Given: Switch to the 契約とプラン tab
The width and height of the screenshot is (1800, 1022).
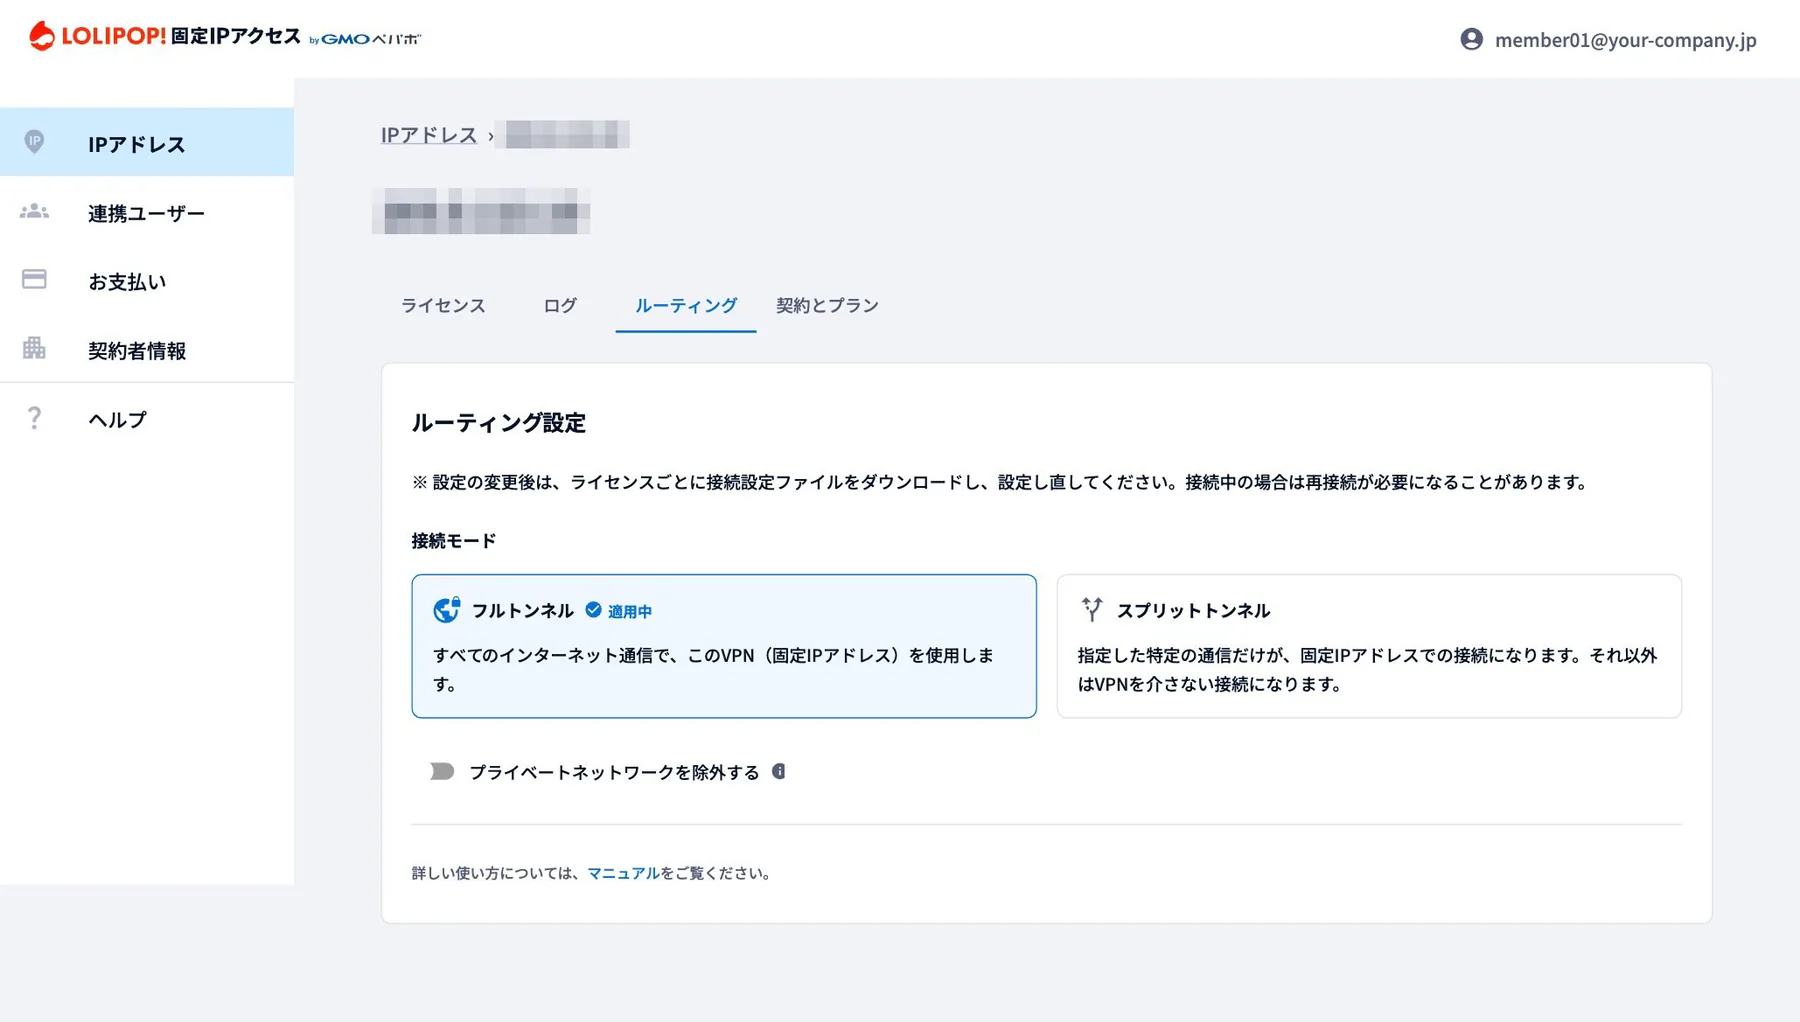Looking at the screenshot, I should click(x=827, y=305).
